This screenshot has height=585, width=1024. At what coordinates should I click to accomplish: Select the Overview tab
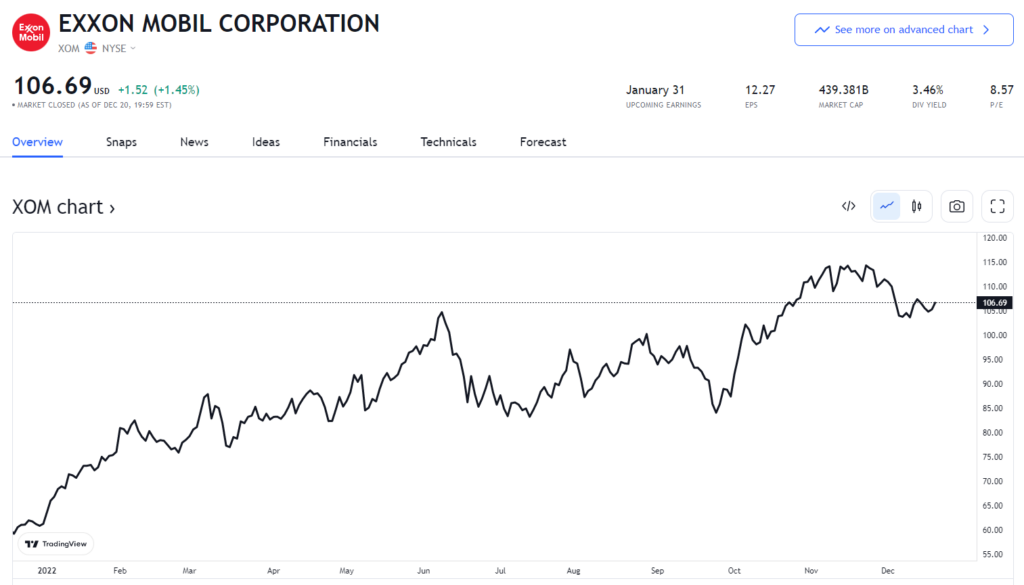pyautogui.click(x=37, y=142)
